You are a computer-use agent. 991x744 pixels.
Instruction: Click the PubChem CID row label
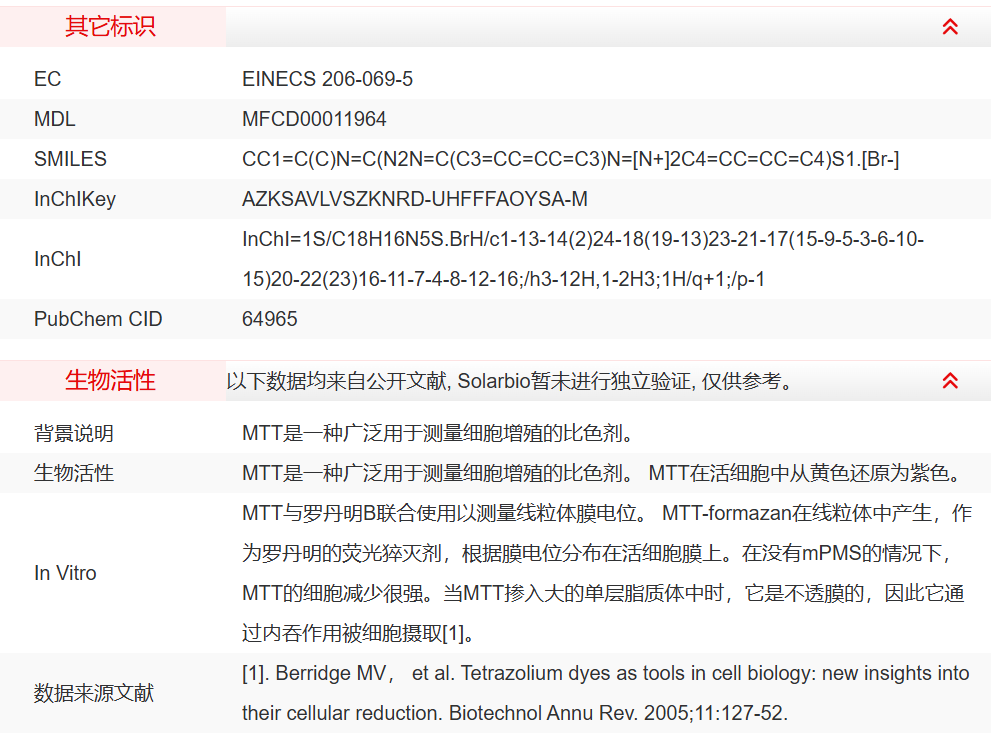click(x=98, y=319)
